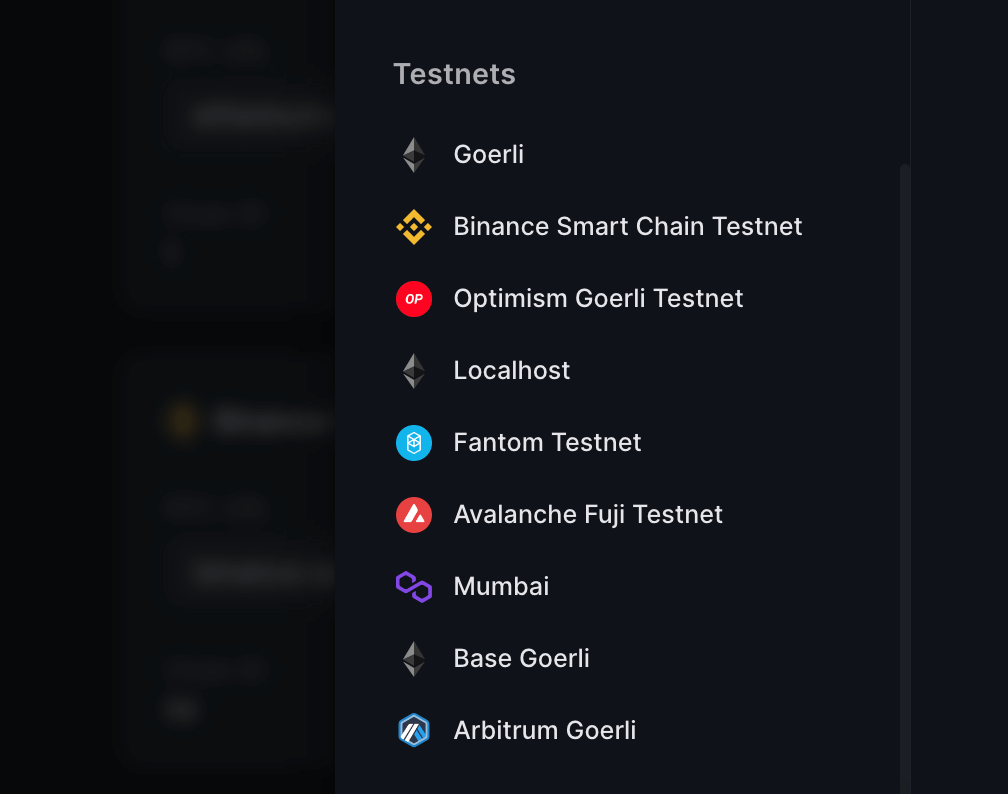
Task: Choose Arbitrum Goerli network
Action: tap(544, 731)
